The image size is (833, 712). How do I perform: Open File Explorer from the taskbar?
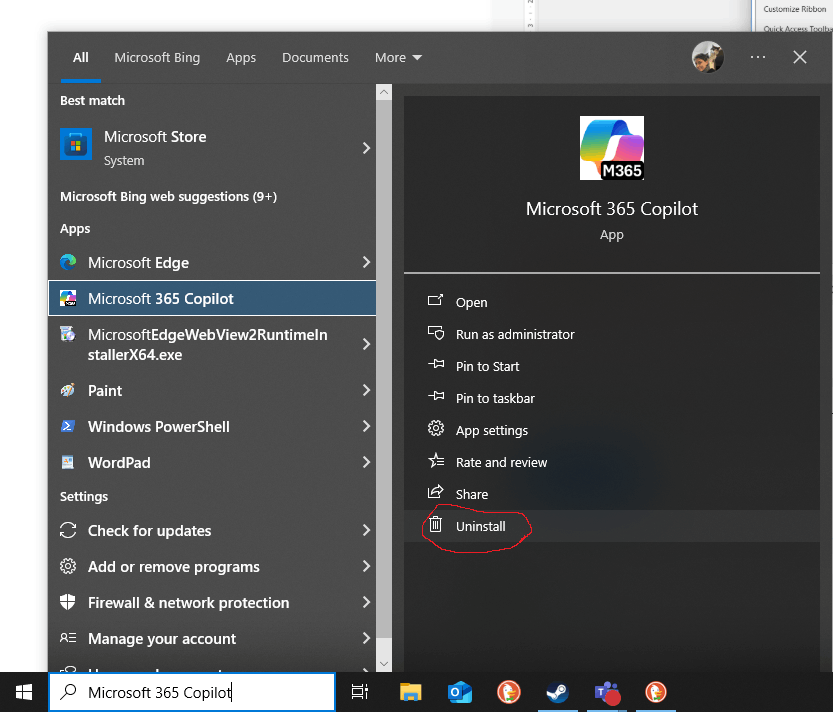click(410, 692)
